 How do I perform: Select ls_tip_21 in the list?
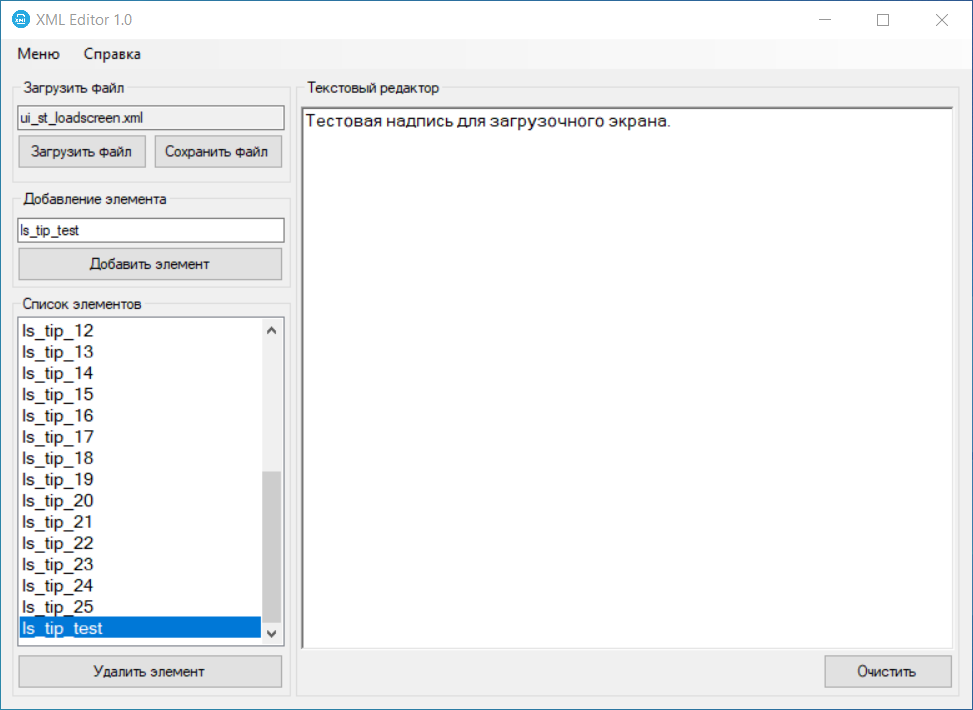[140, 522]
